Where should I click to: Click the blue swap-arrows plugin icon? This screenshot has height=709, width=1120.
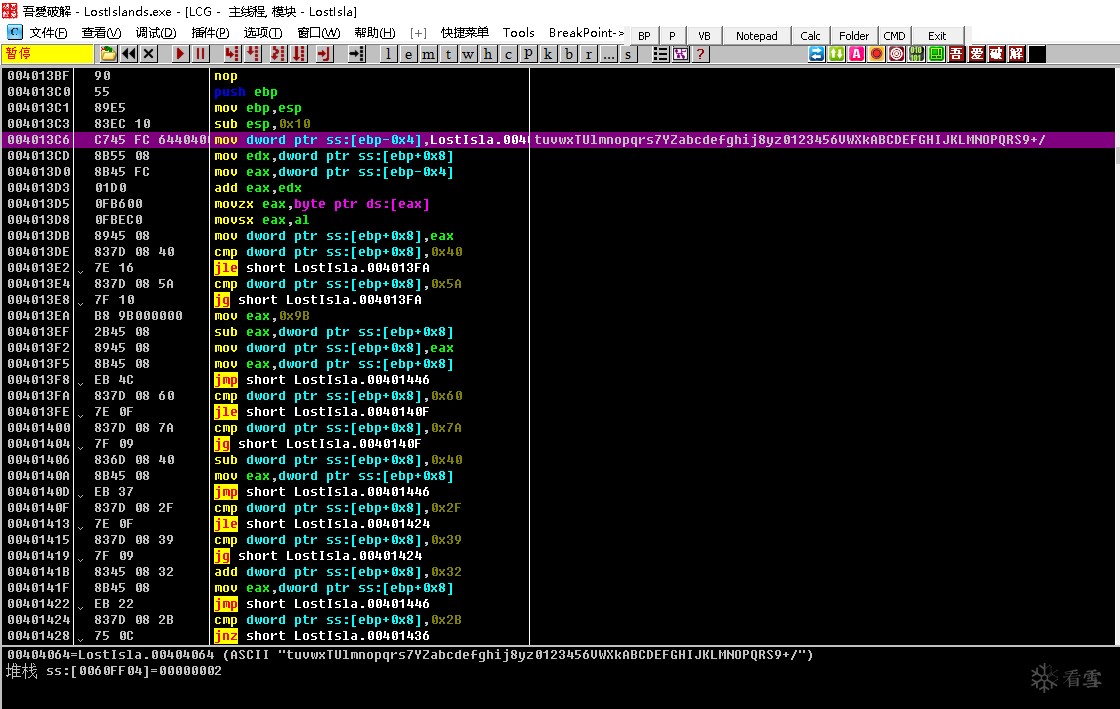pos(816,54)
